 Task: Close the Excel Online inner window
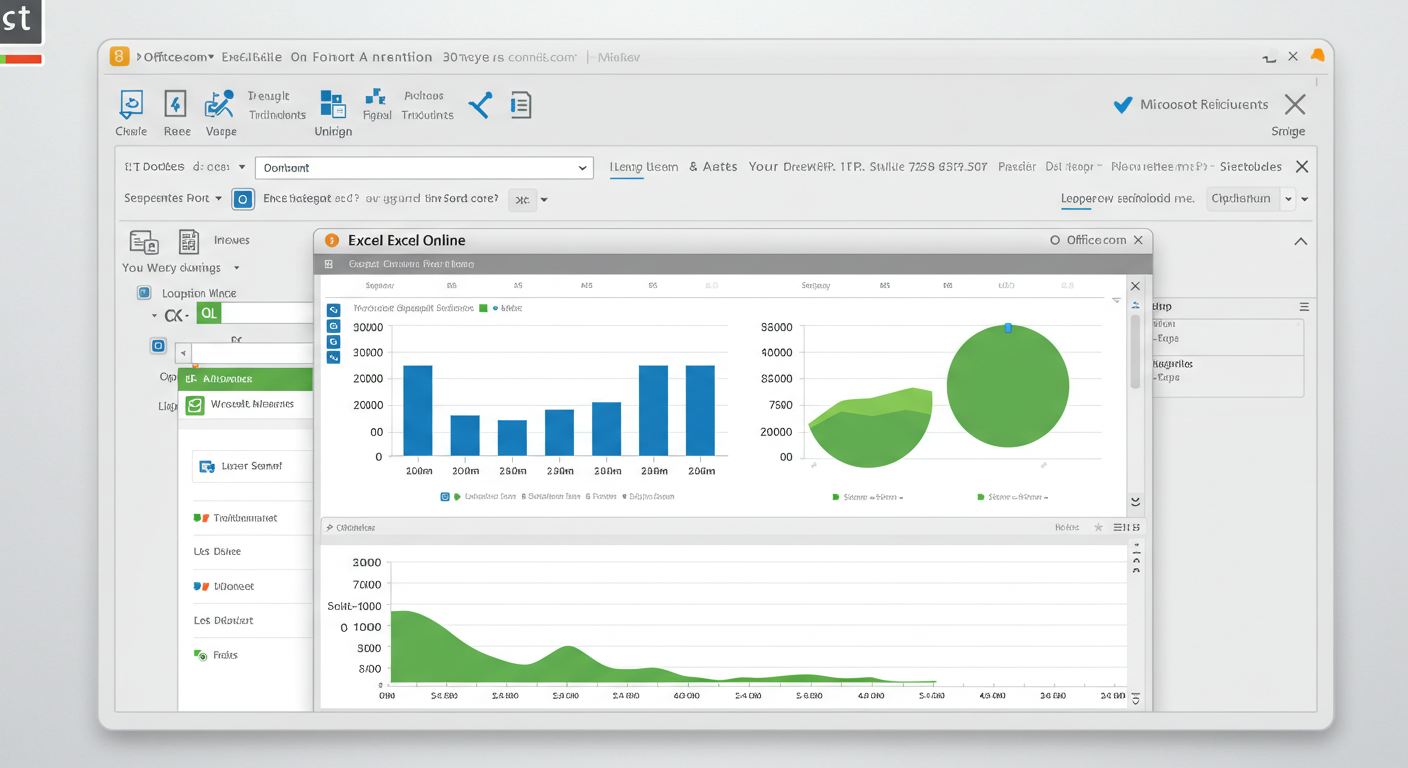[x=1137, y=241]
